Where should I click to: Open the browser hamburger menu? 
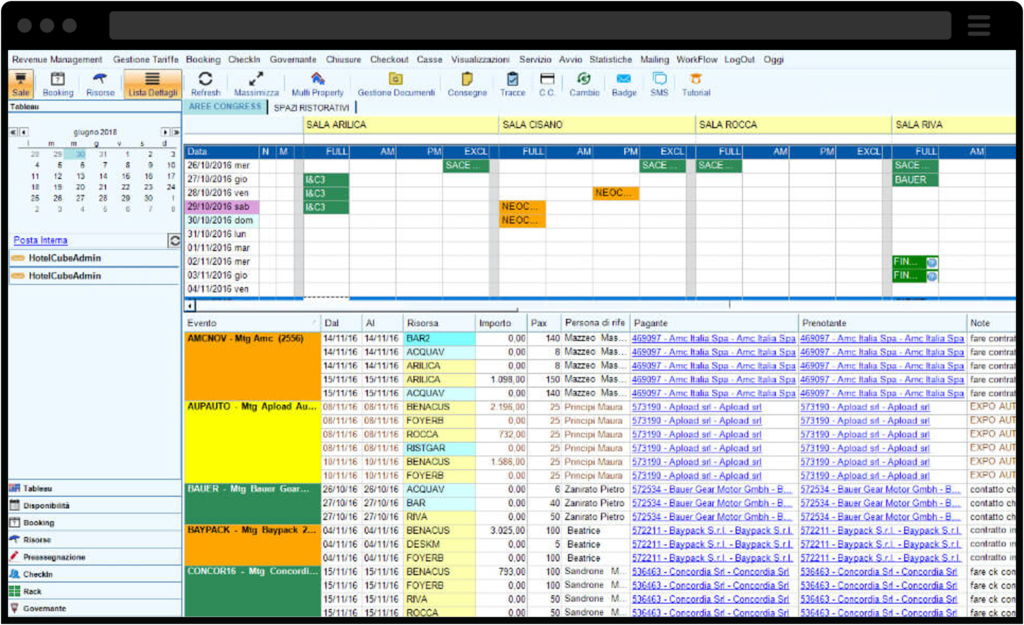pos(978,25)
